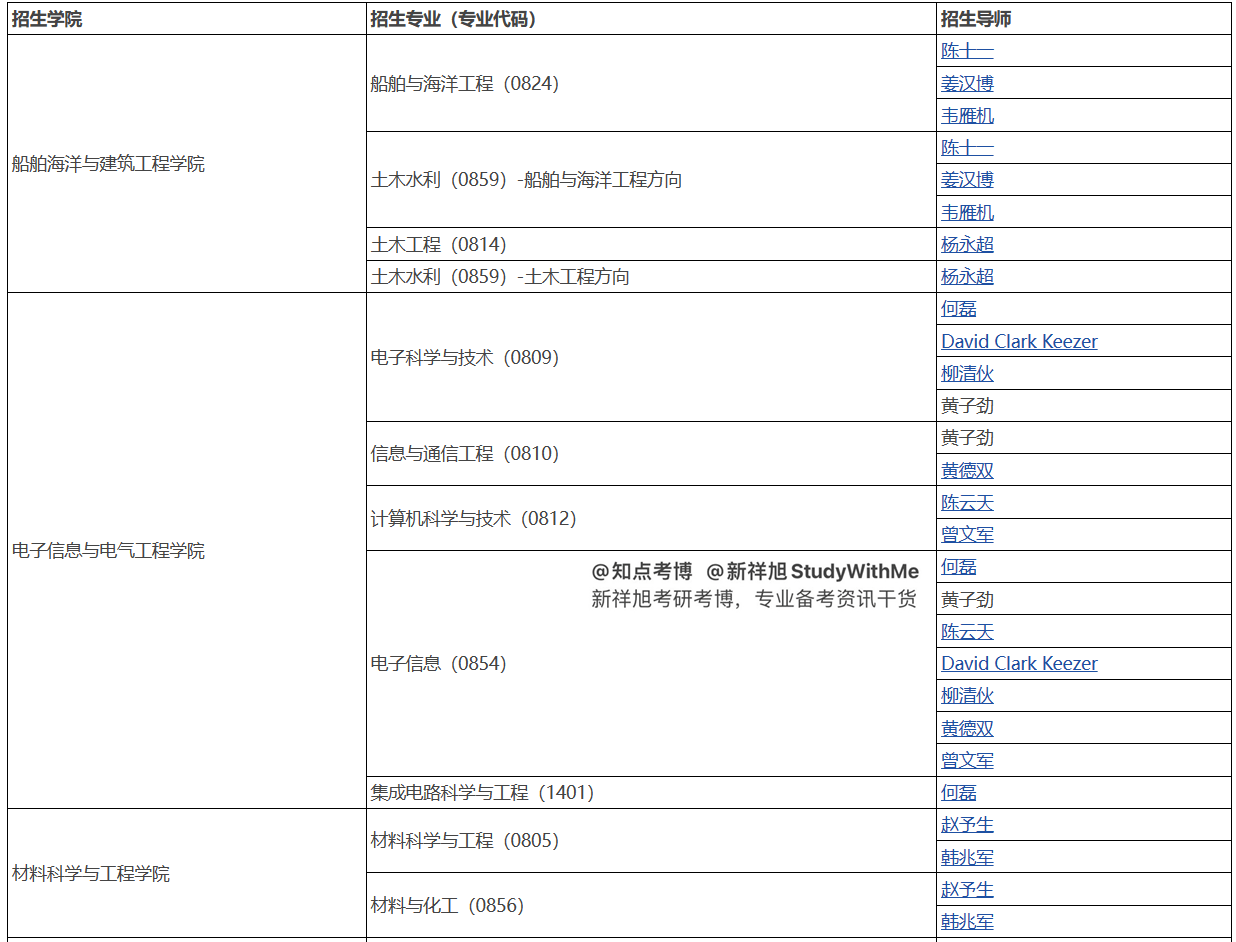Select the 材料科学与工程 (0805) major cell
1236x942 pixels.
click(651, 840)
